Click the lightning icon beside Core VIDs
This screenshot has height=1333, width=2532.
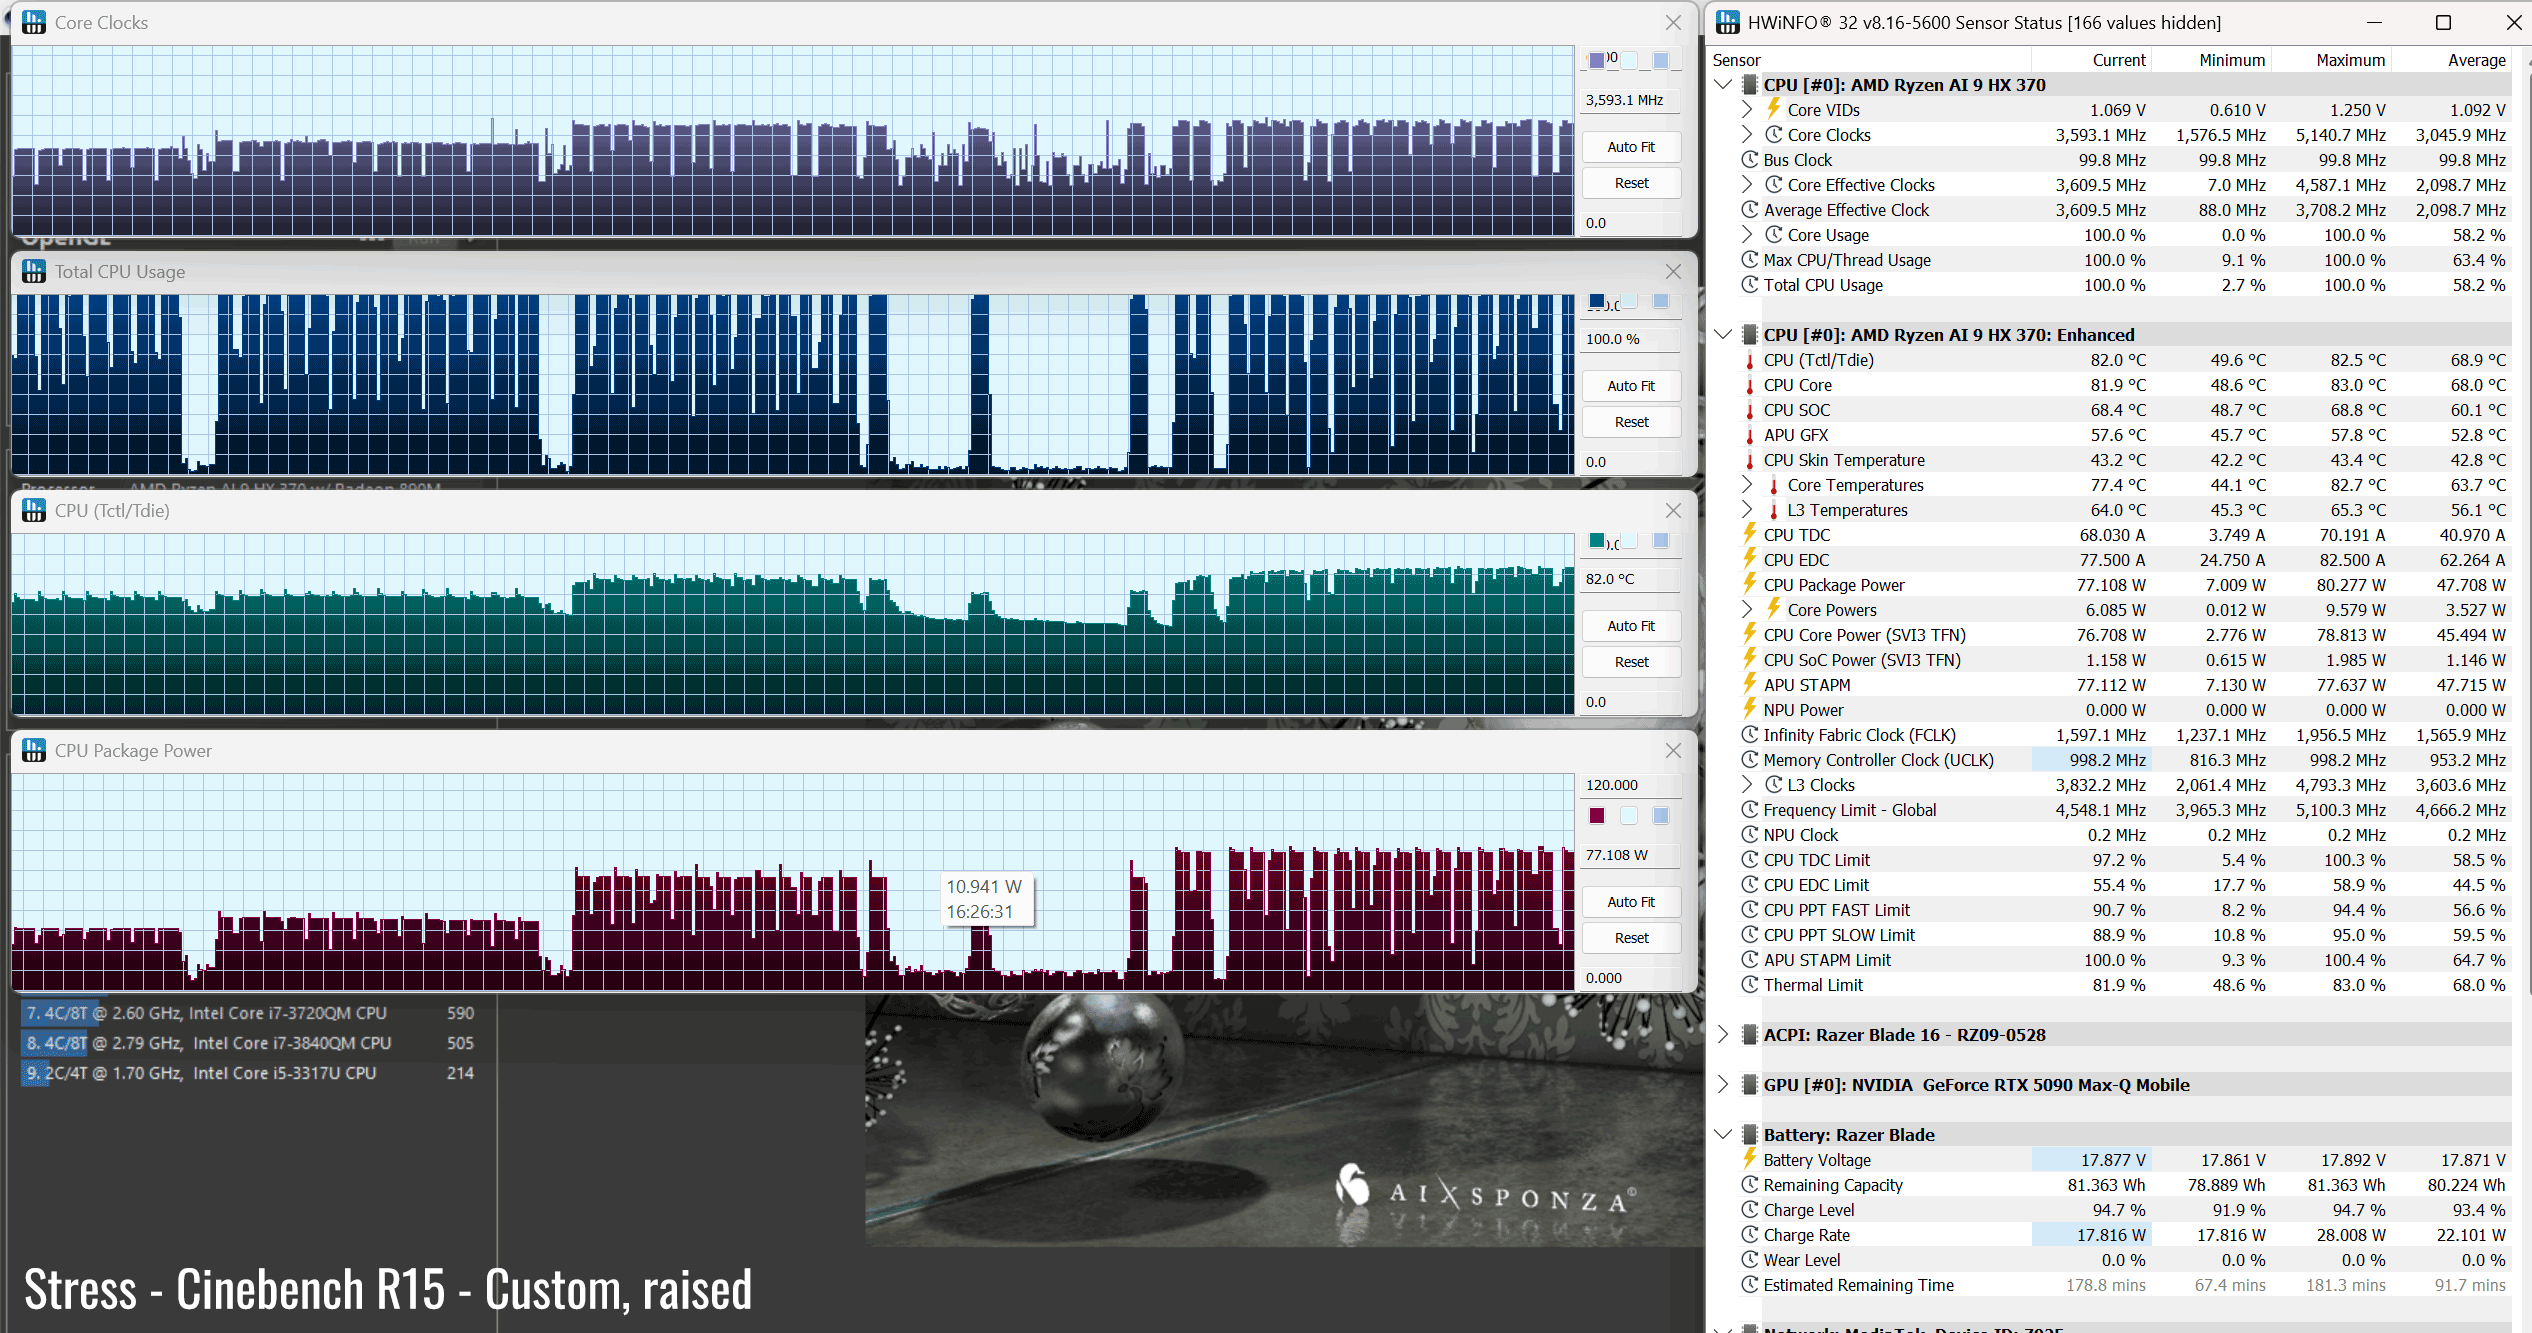tap(1773, 109)
